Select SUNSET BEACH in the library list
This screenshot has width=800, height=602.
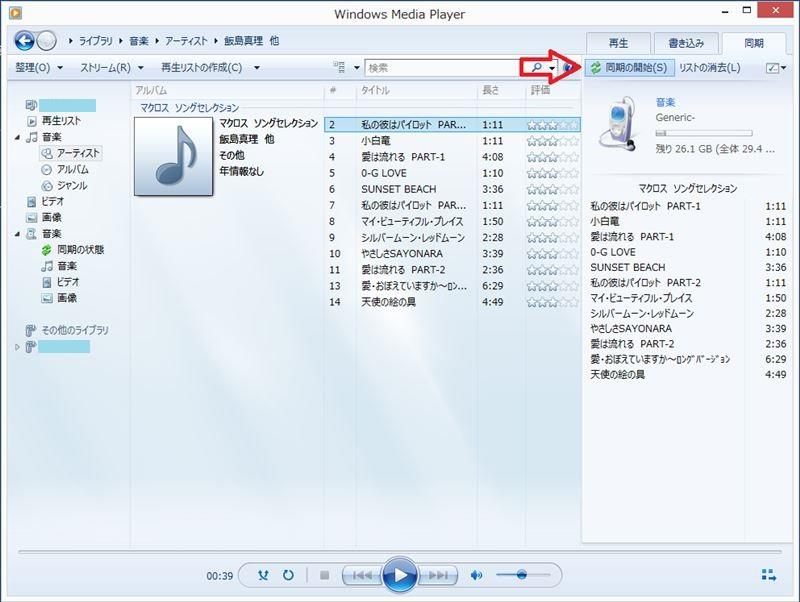[x=398, y=189]
